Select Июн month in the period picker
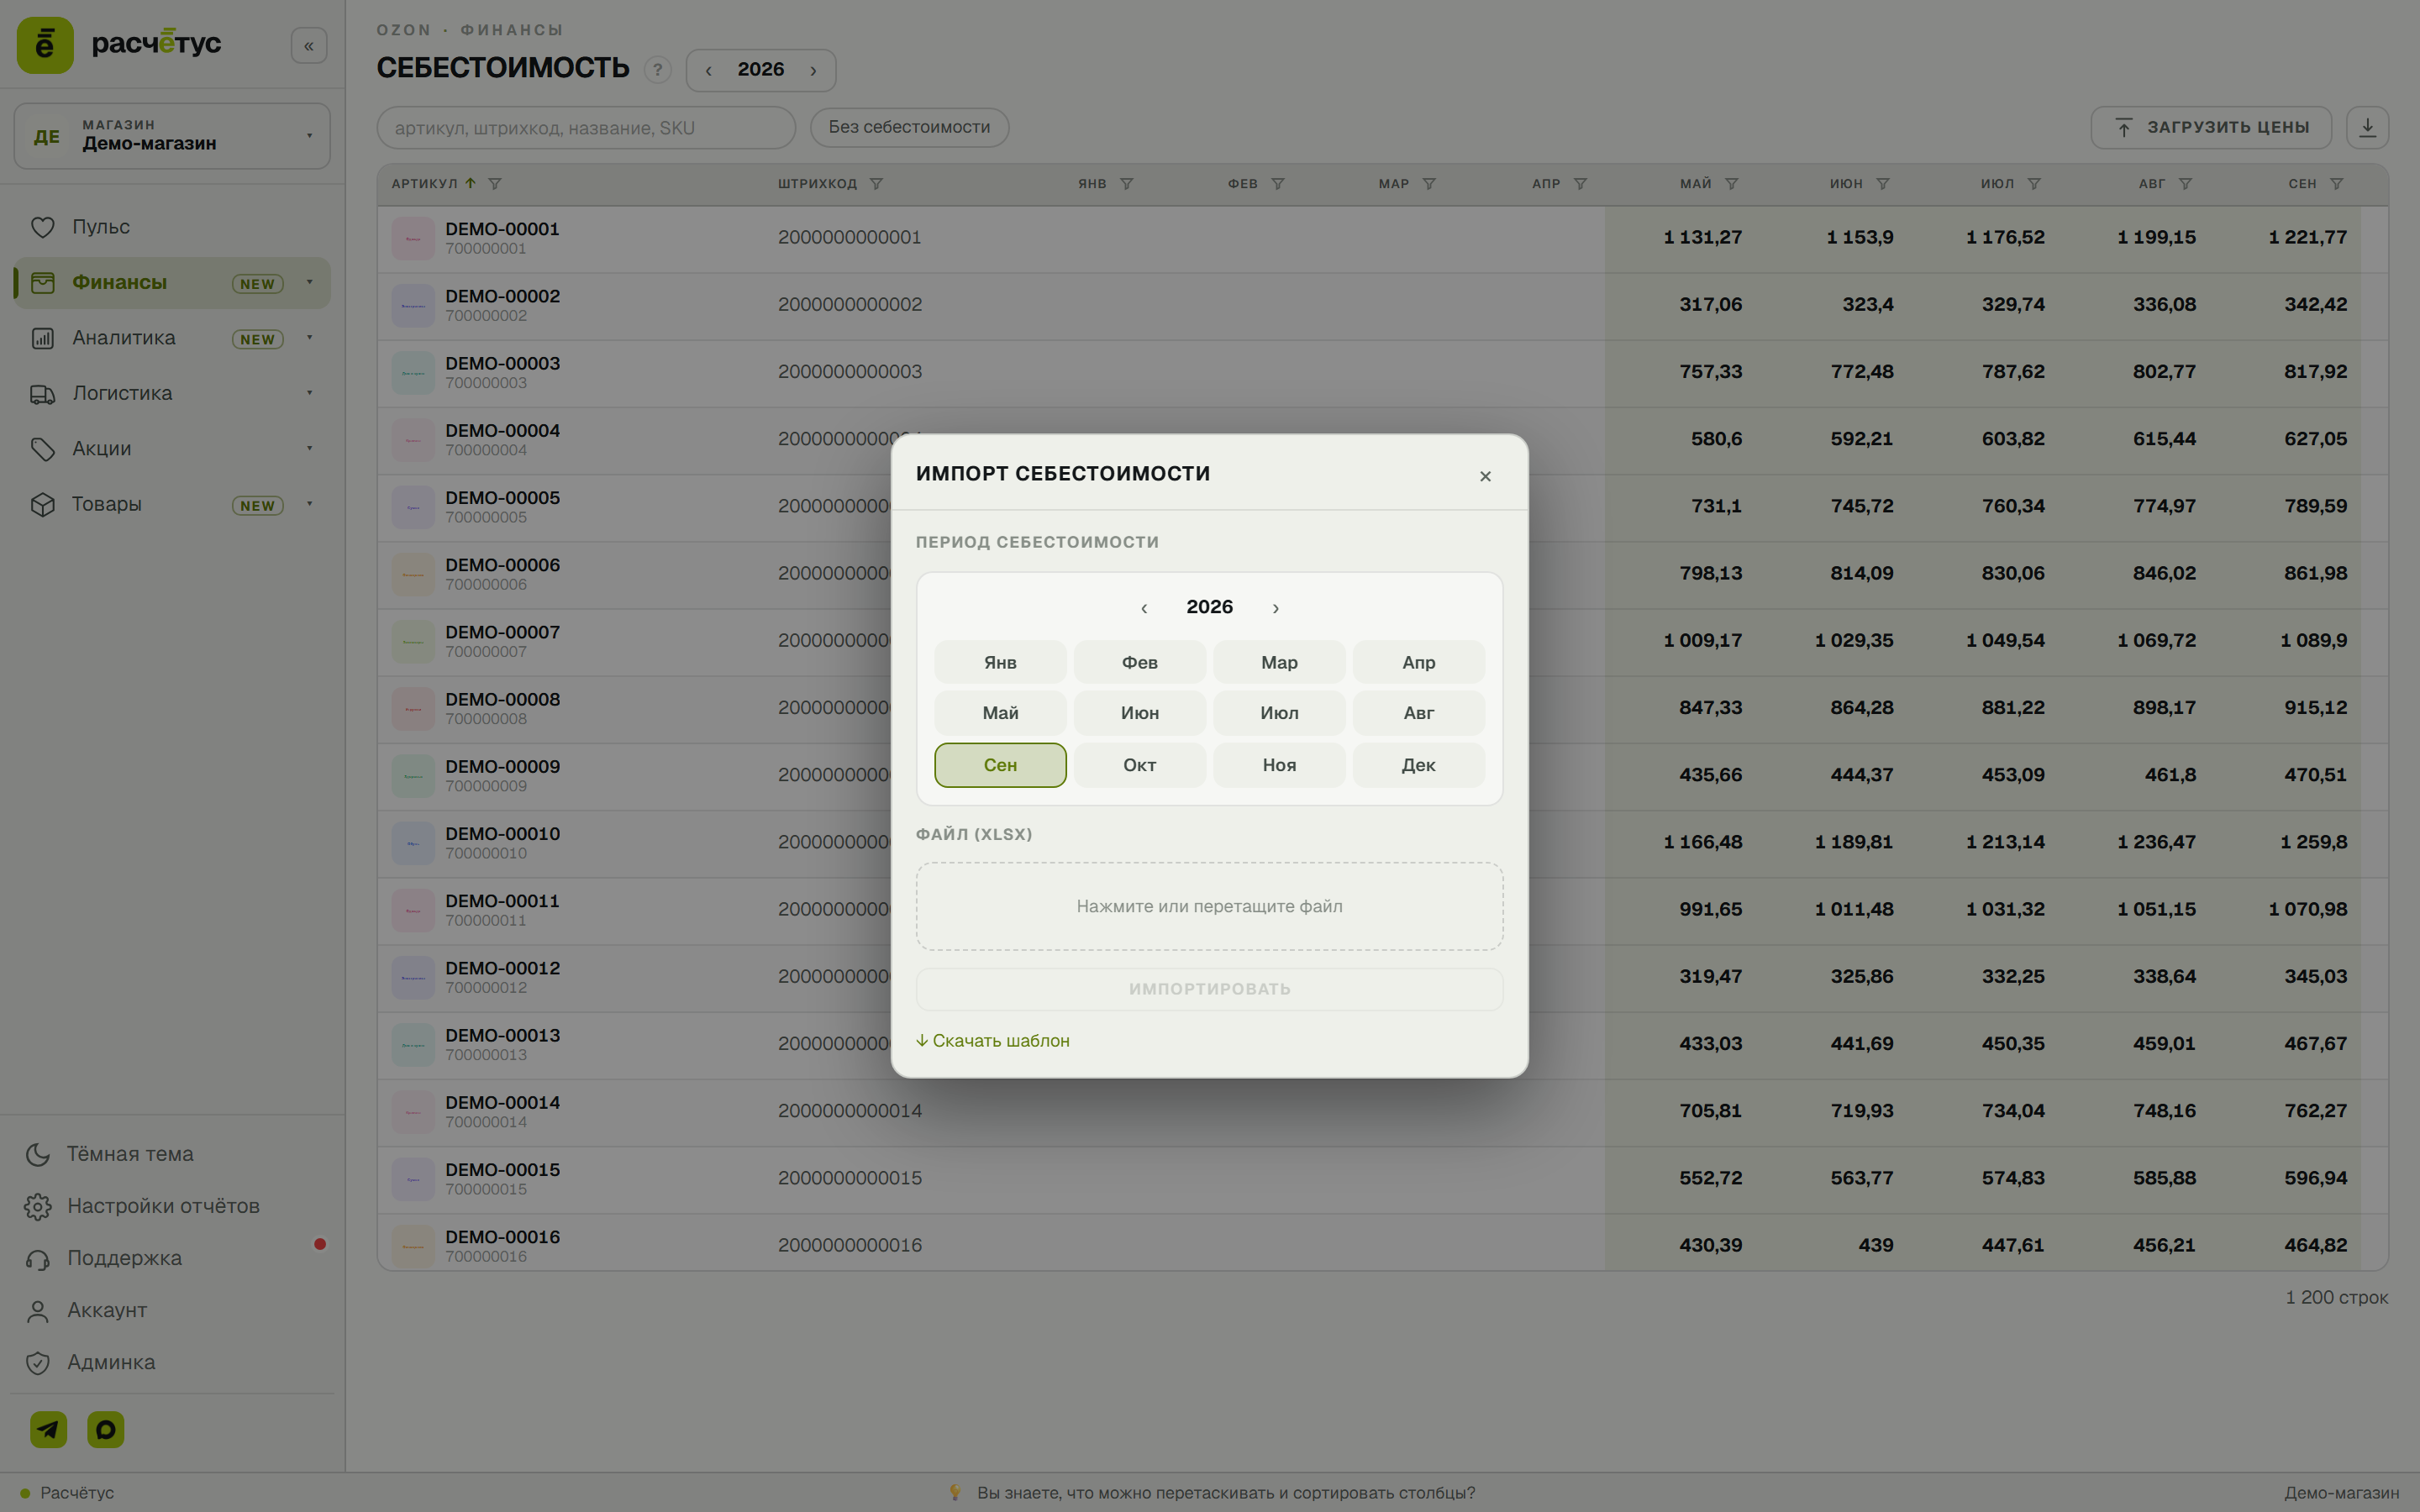 (x=1140, y=713)
